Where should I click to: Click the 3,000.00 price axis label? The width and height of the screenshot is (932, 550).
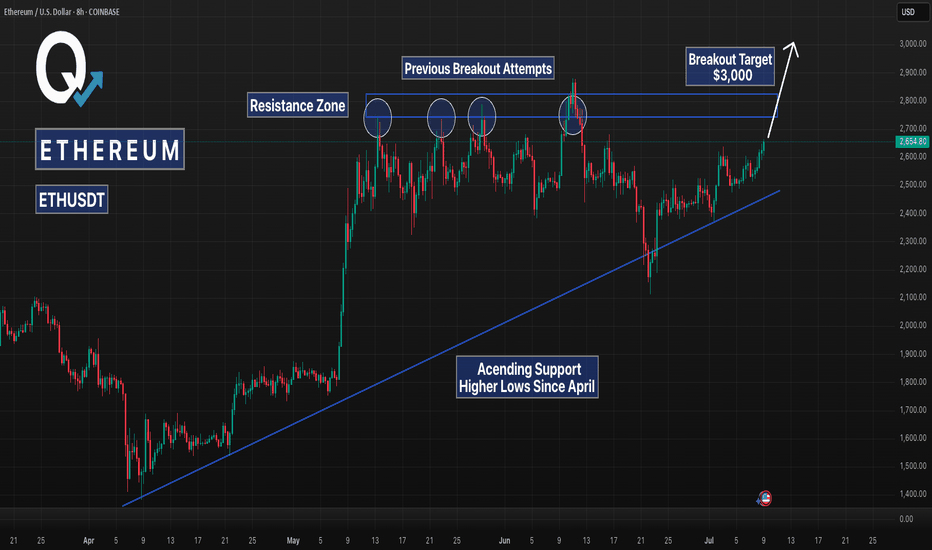912,43
